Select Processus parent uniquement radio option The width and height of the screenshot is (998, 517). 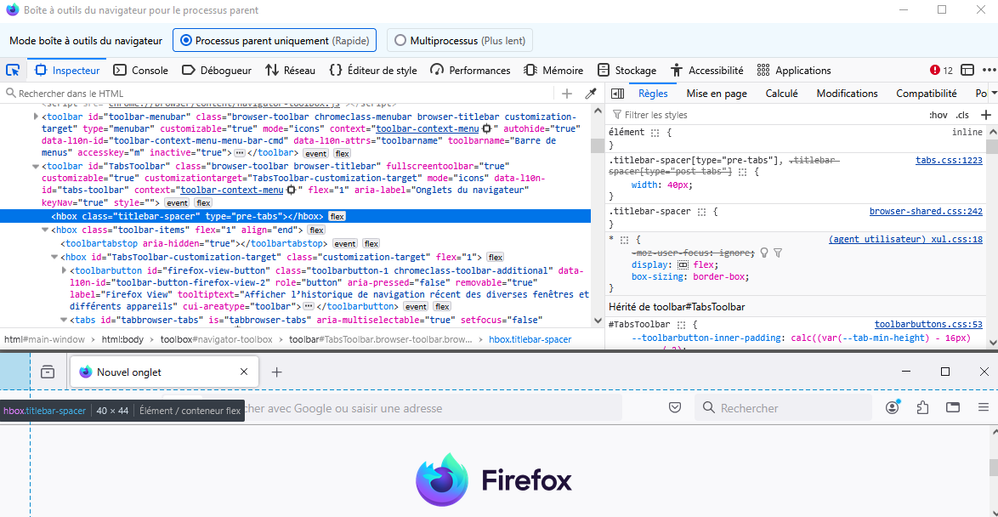coord(275,40)
